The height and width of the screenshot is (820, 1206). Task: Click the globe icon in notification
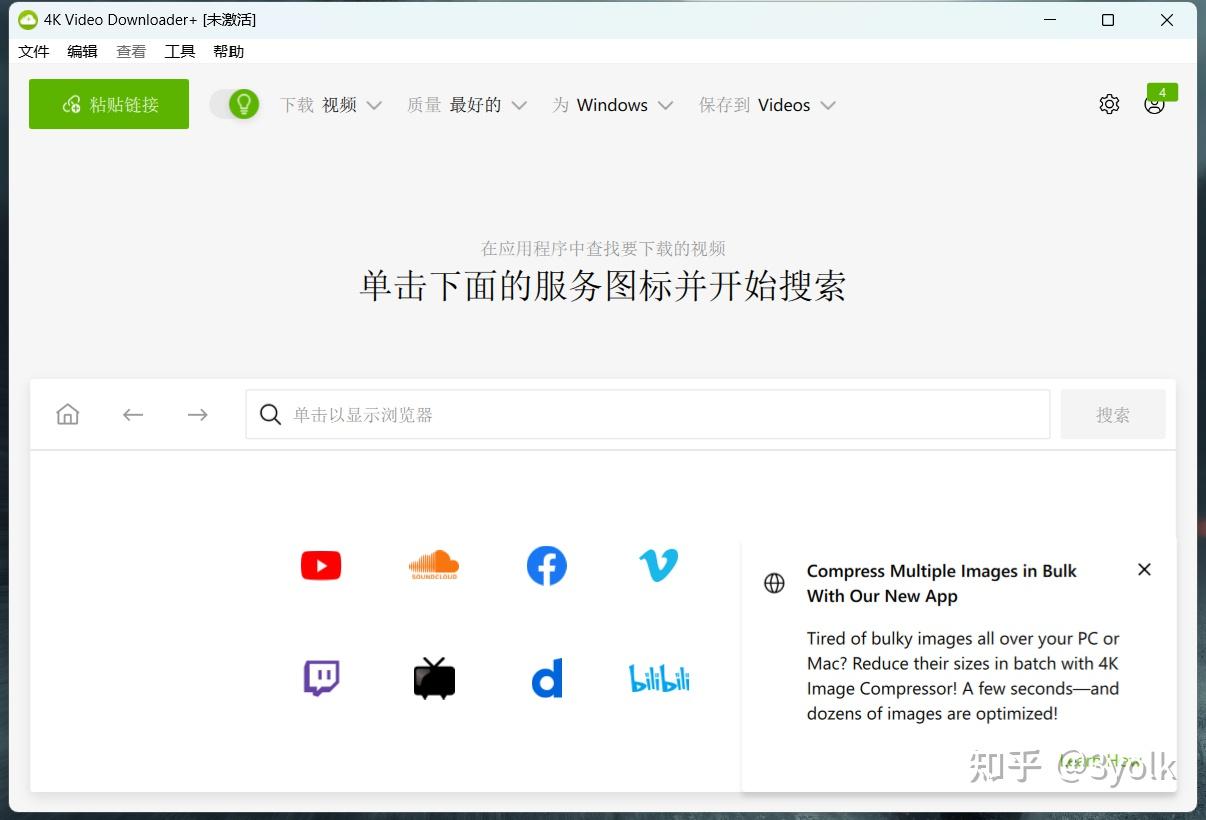774,583
